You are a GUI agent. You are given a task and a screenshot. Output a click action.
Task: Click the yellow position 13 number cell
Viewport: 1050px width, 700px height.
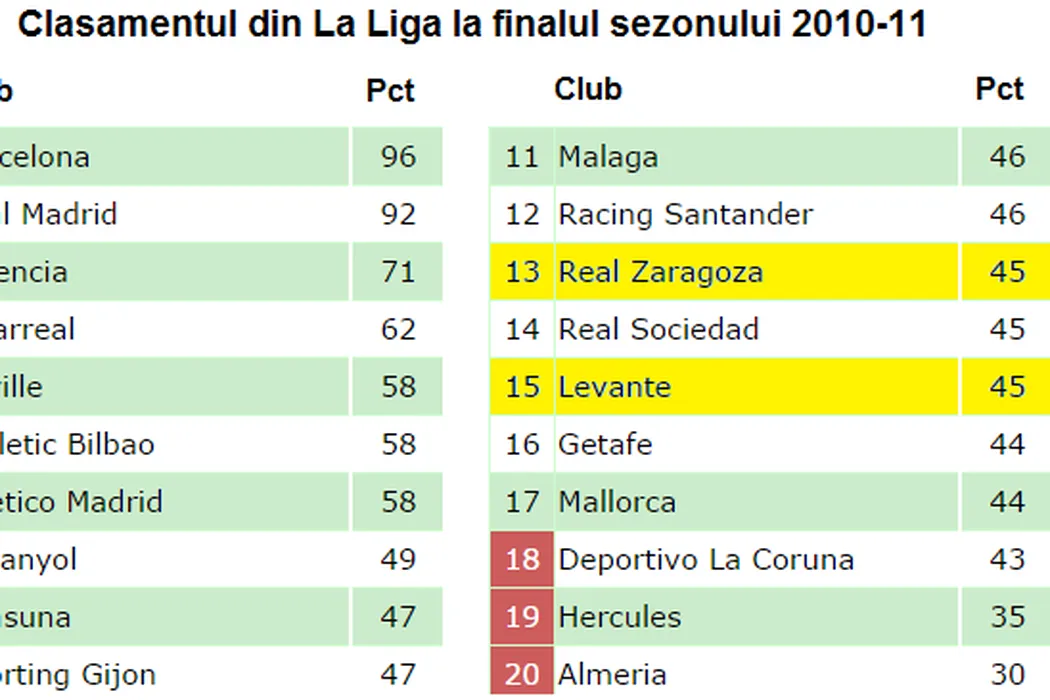click(522, 272)
